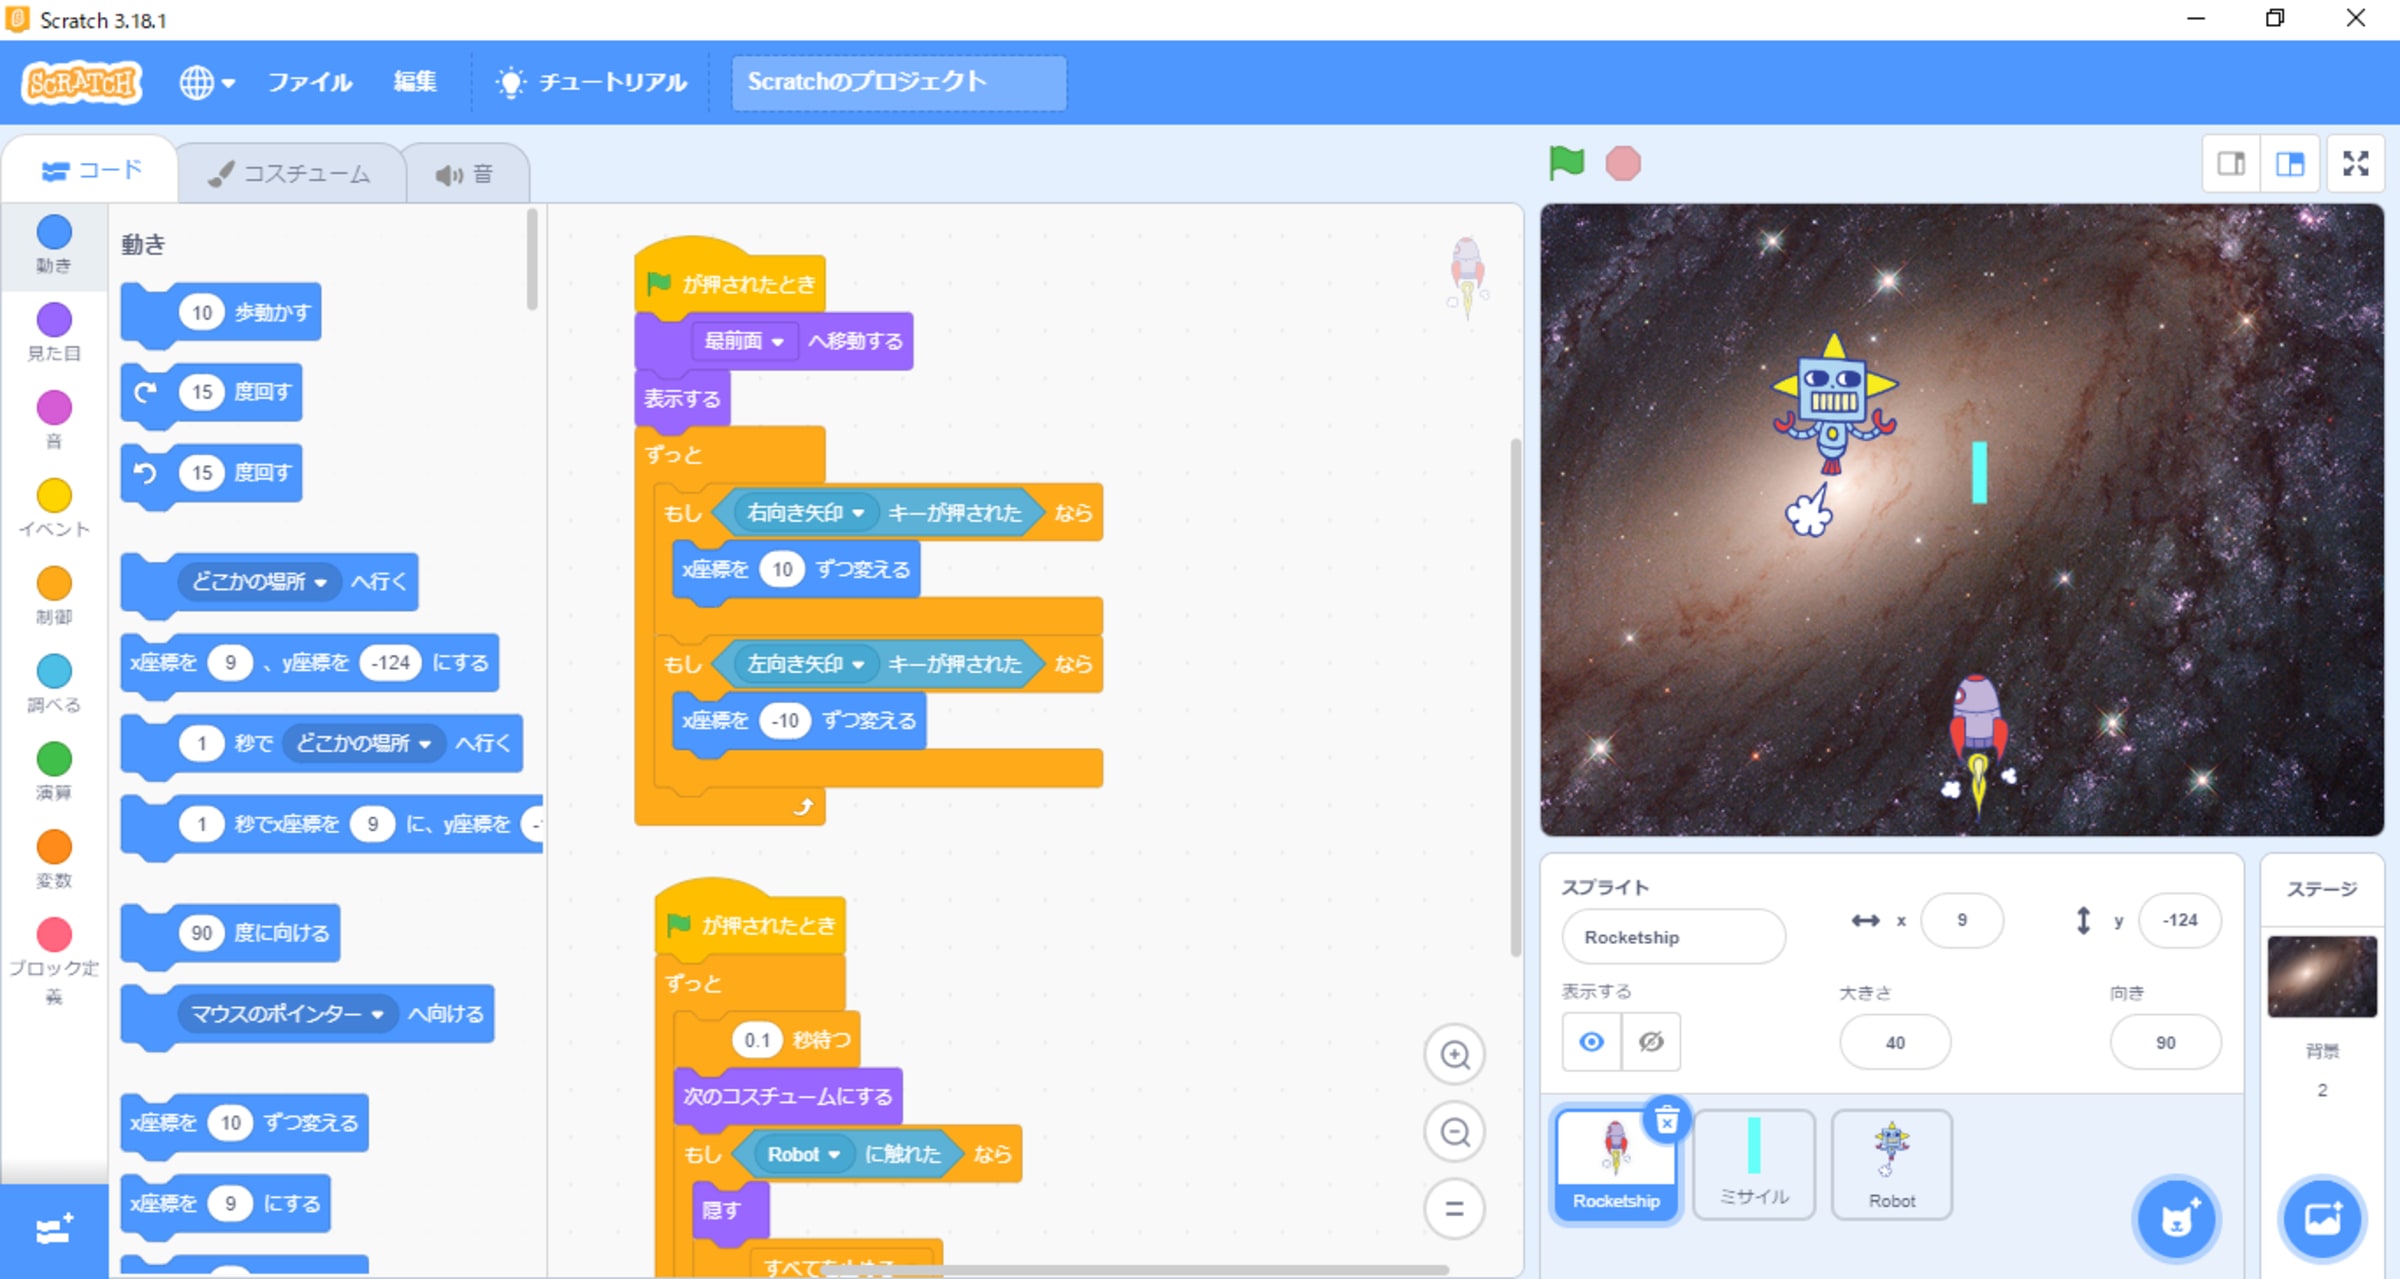Zoom in the code workspace

[1454, 1054]
